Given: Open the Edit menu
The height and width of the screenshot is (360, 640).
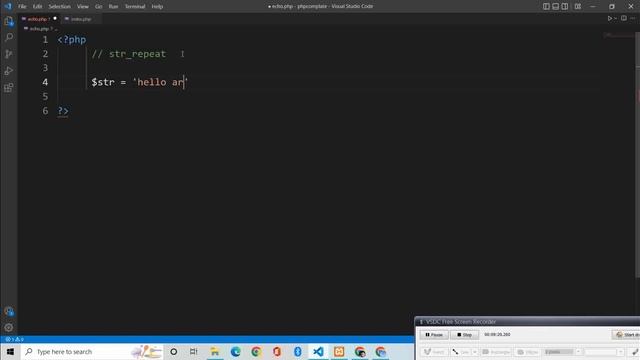Looking at the screenshot, I should 37,7.
